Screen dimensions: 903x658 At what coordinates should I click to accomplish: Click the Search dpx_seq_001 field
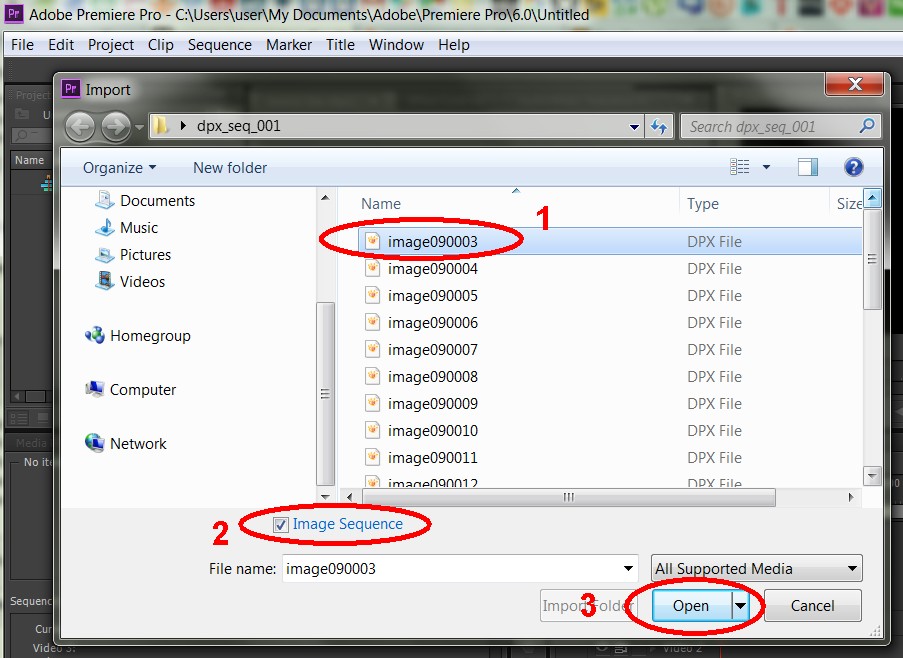(780, 127)
